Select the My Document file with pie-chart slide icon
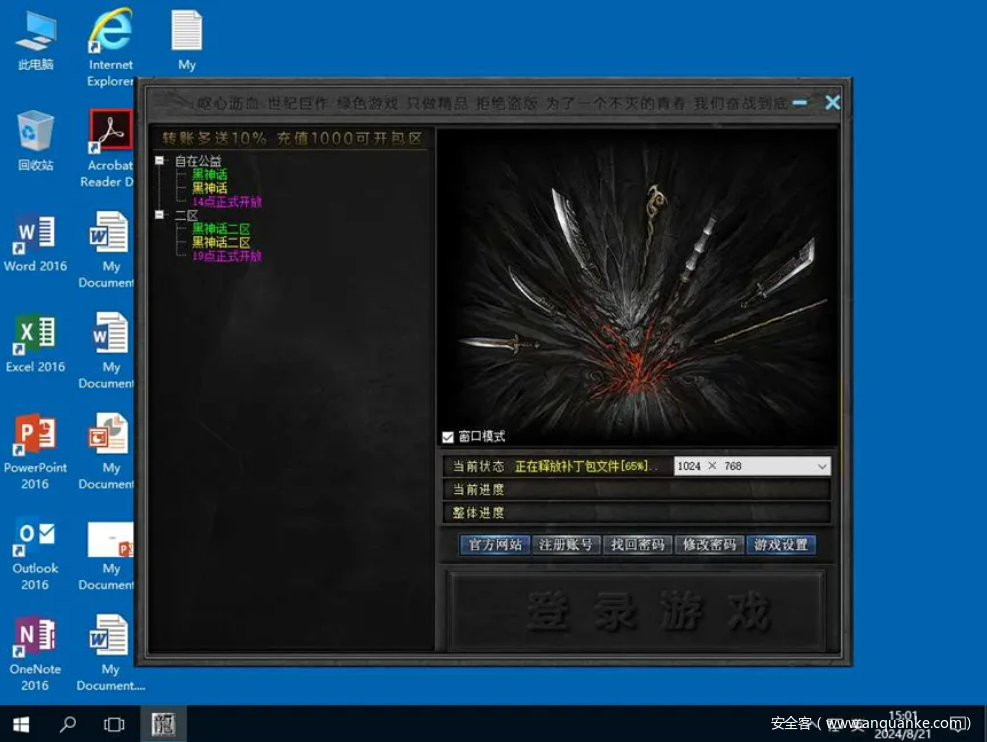Viewport: 987px width, 742px height. point(108,451)
